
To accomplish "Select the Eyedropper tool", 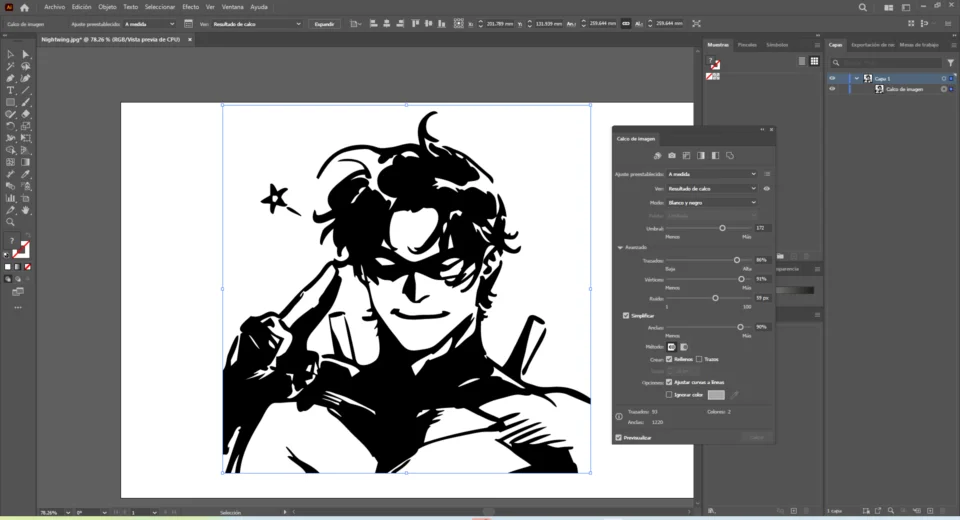I will 26,174.
